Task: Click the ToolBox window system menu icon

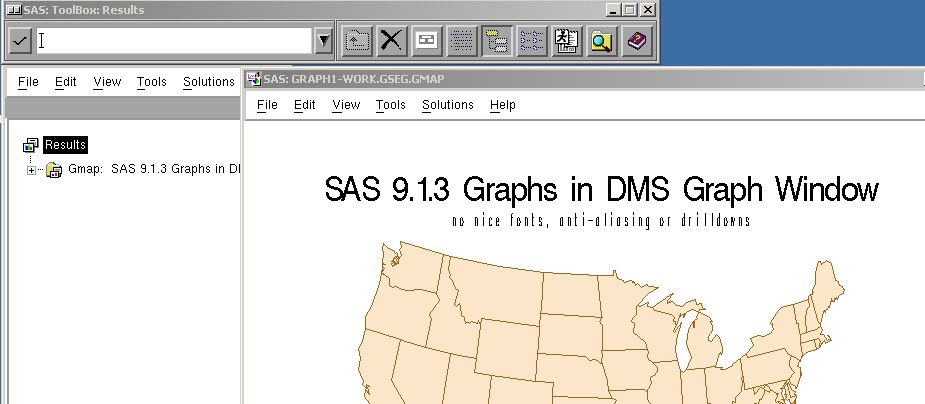Action: coord(13,10)
